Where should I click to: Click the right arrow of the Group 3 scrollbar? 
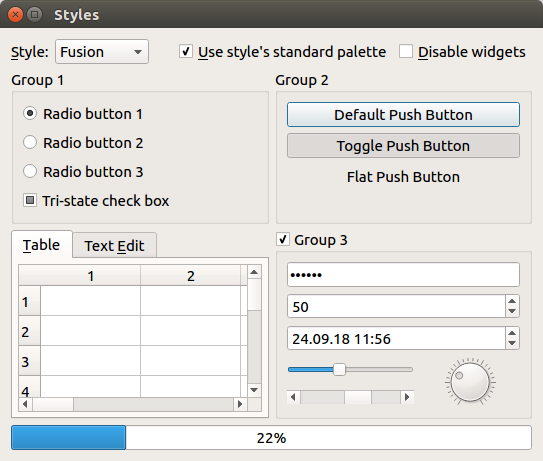[x=407, y=397]
